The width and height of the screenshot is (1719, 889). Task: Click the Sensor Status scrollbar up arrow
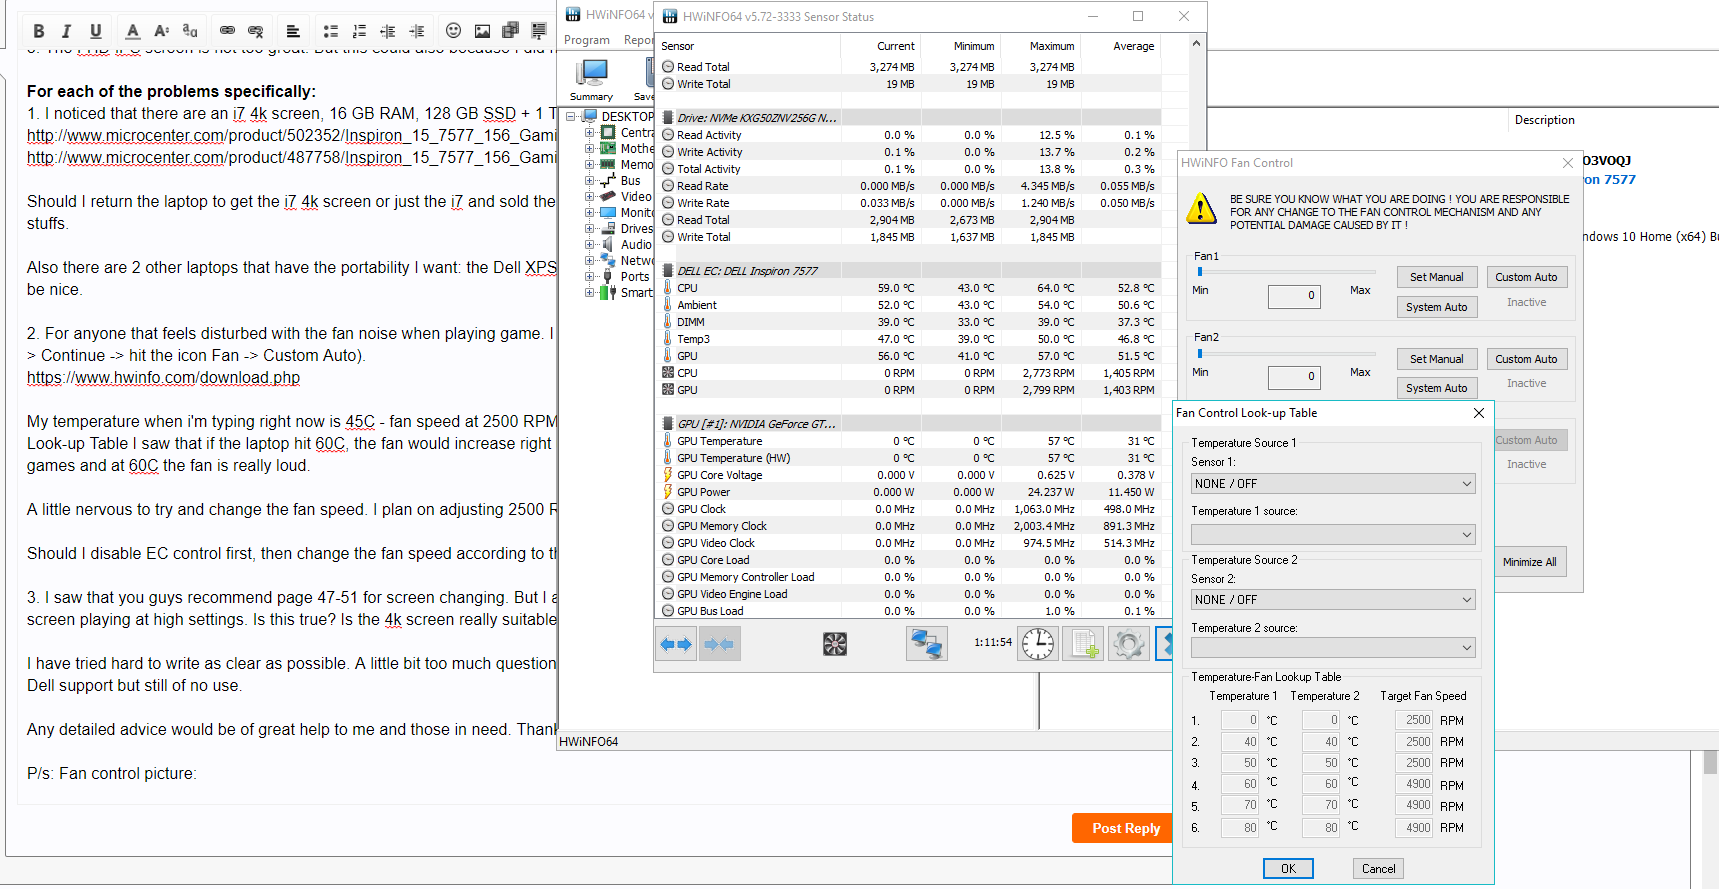tap(1196, 44)
